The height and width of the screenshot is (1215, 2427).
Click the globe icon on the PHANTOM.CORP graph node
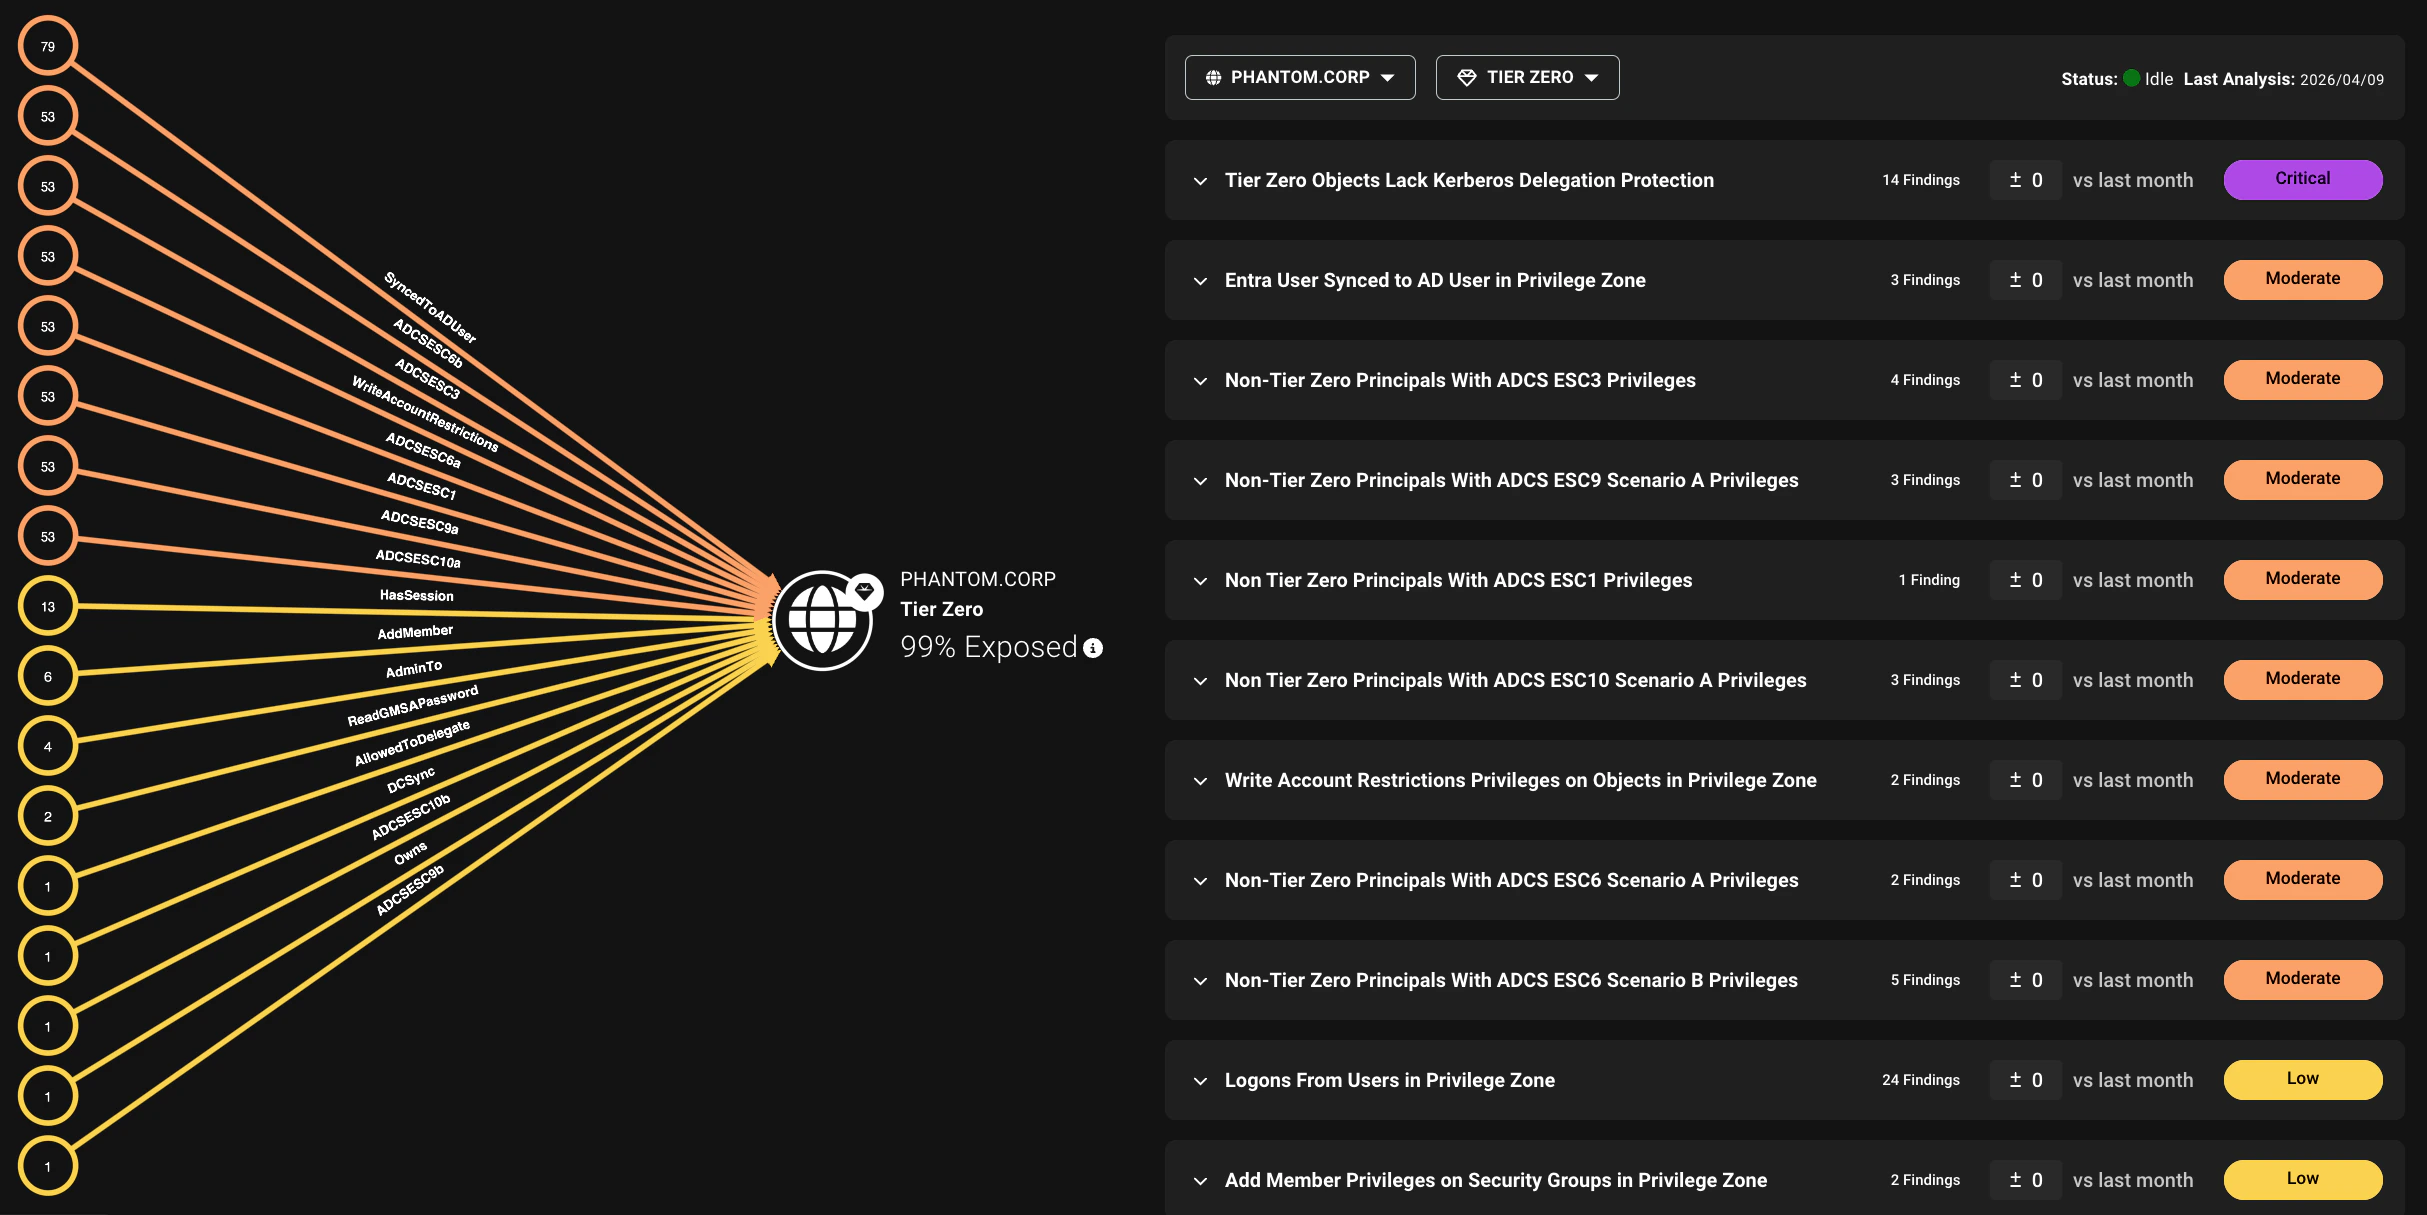coord(822,621)
